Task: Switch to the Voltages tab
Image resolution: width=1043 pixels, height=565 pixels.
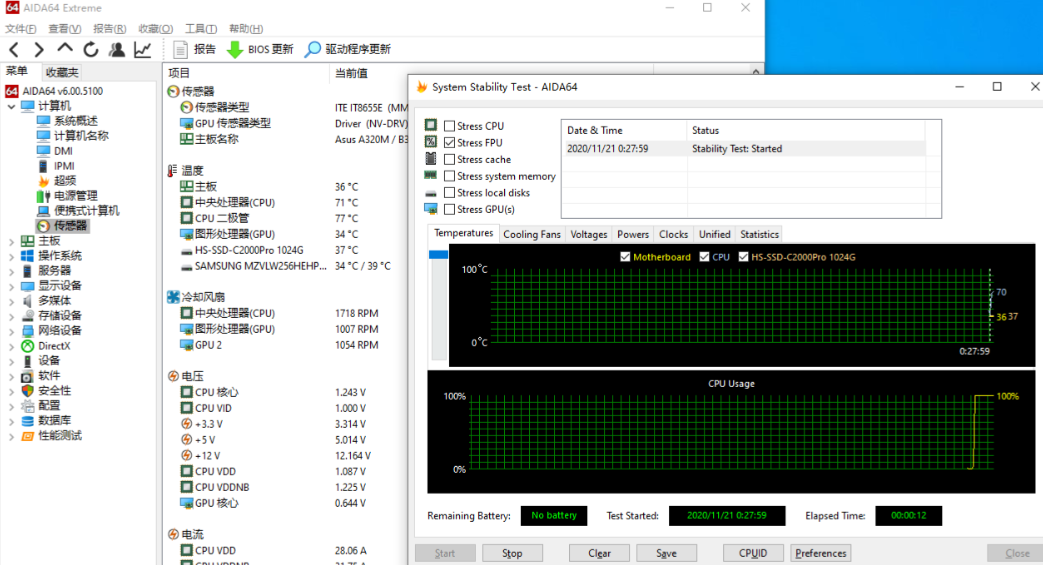Action: (x=589, y=234)
